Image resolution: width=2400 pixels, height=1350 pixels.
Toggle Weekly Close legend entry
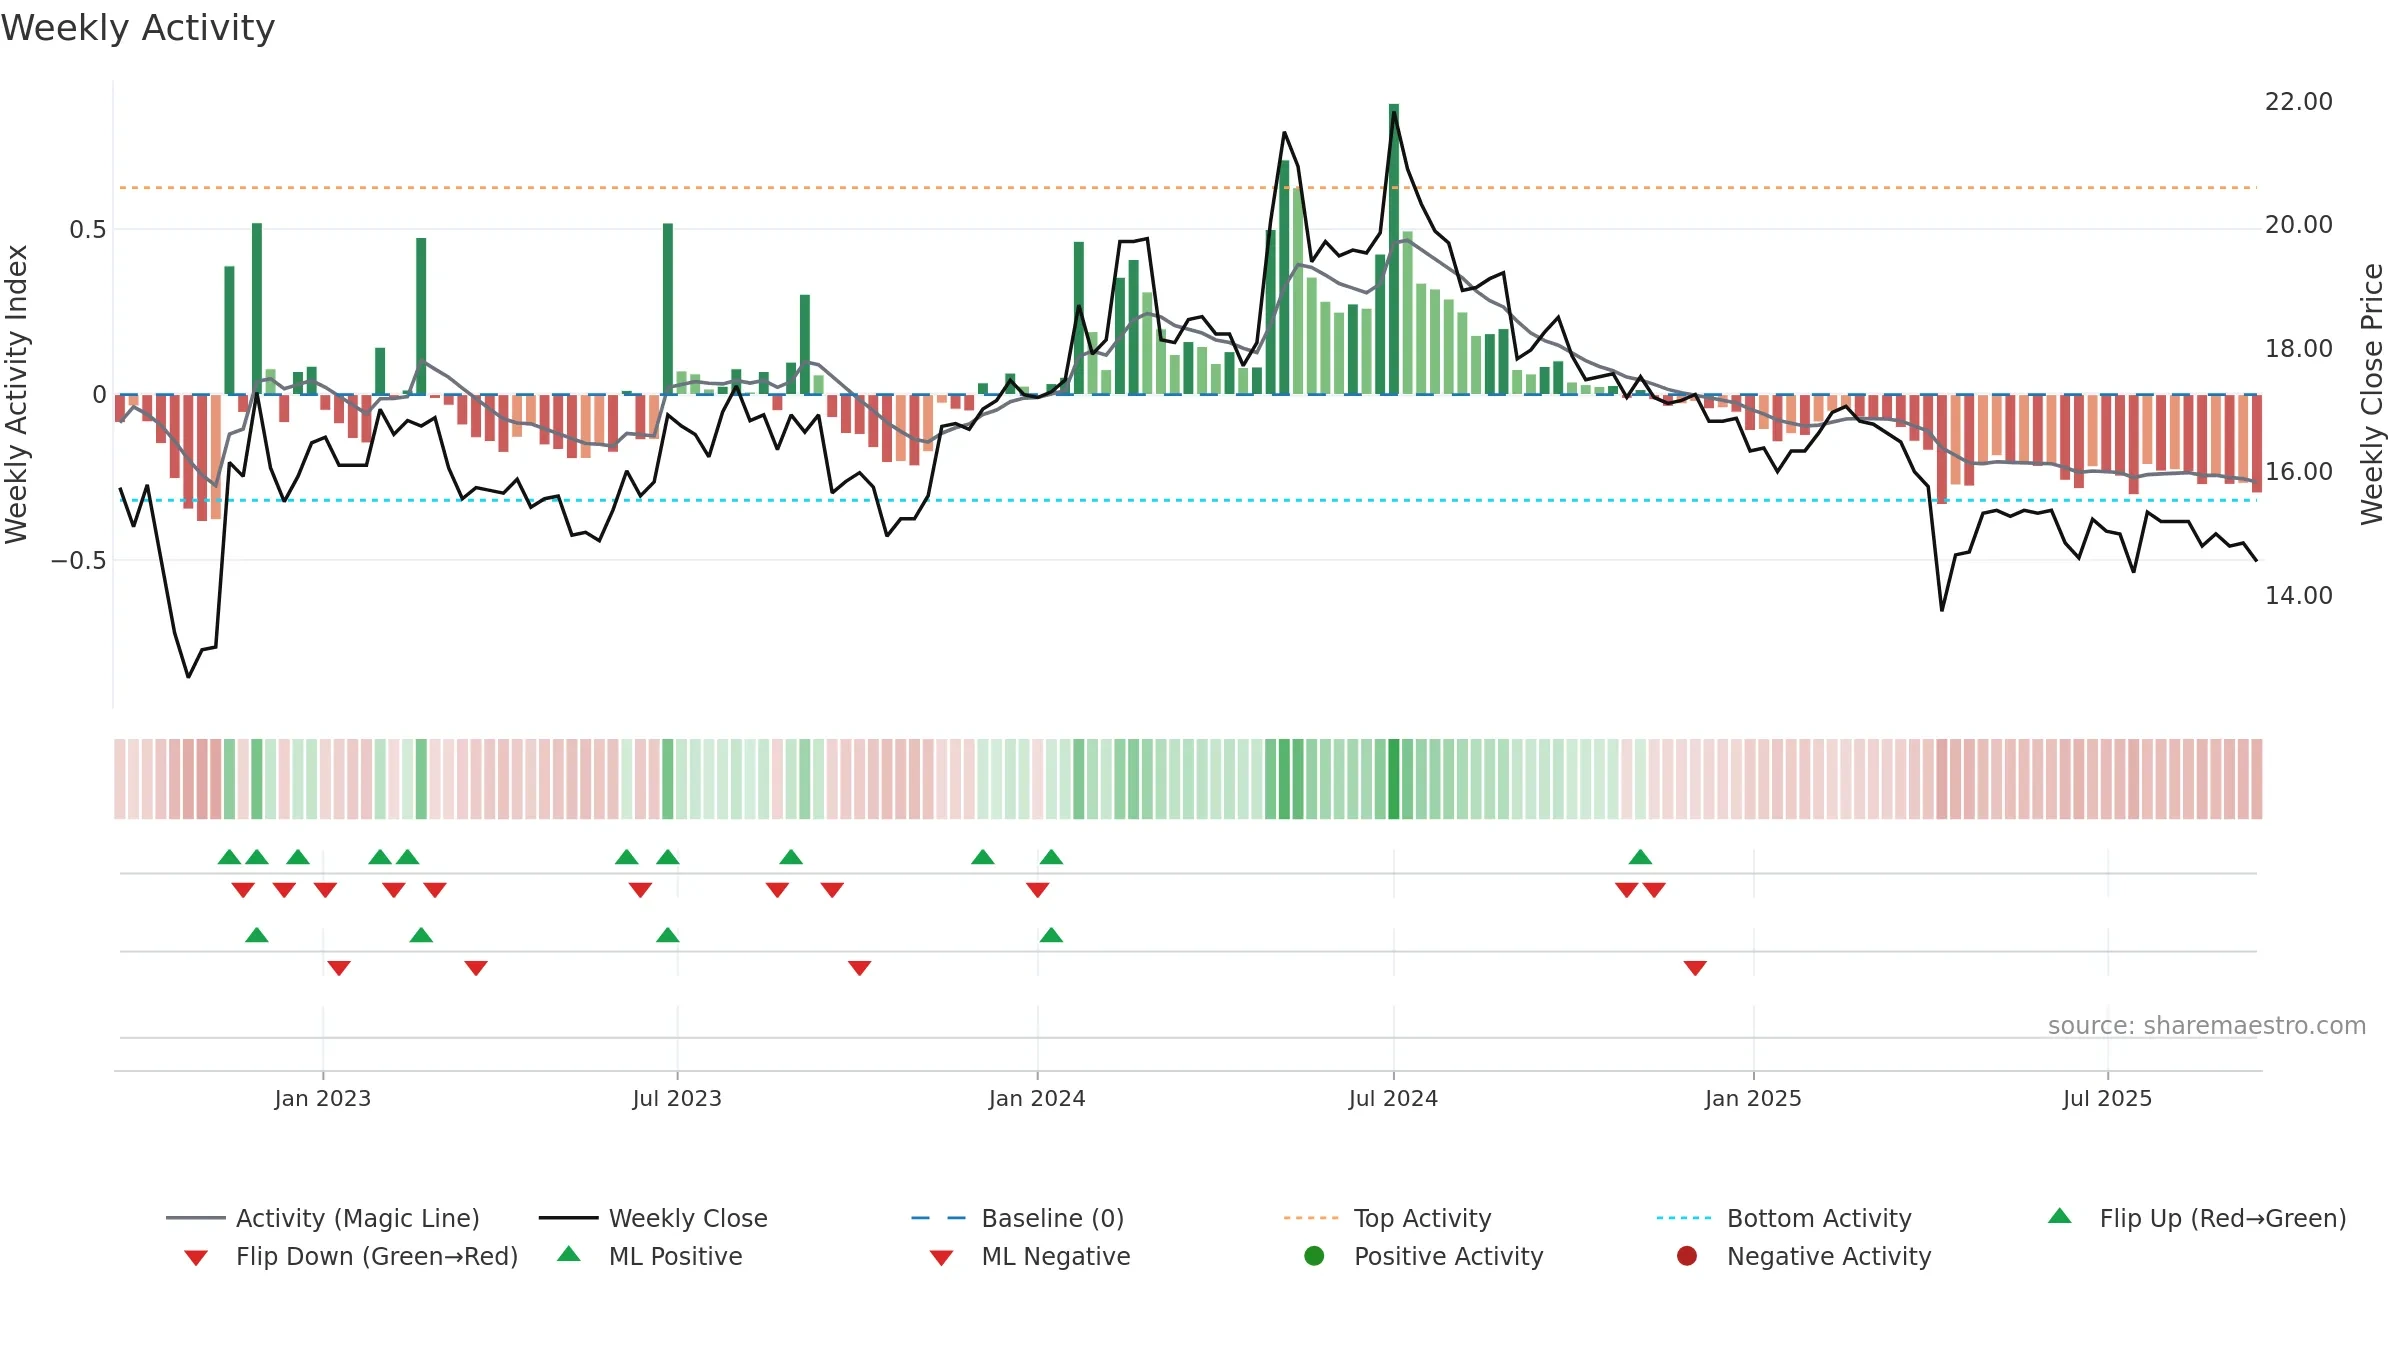[653, 1218]
